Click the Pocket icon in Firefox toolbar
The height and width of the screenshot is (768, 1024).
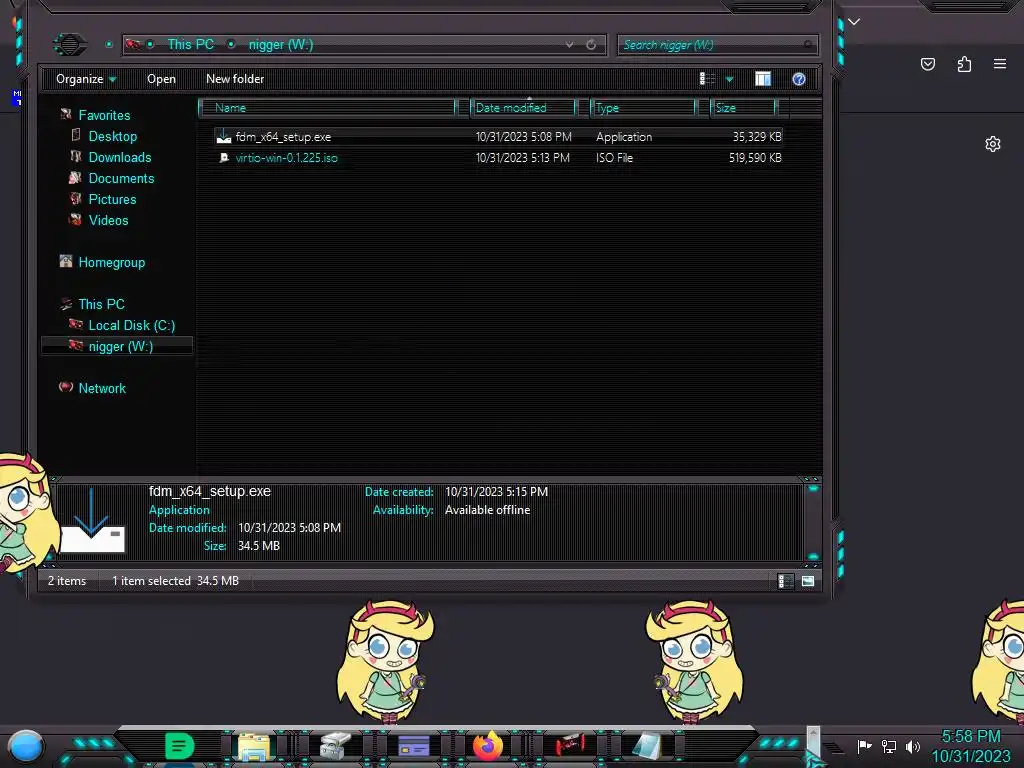click(927, 64)
